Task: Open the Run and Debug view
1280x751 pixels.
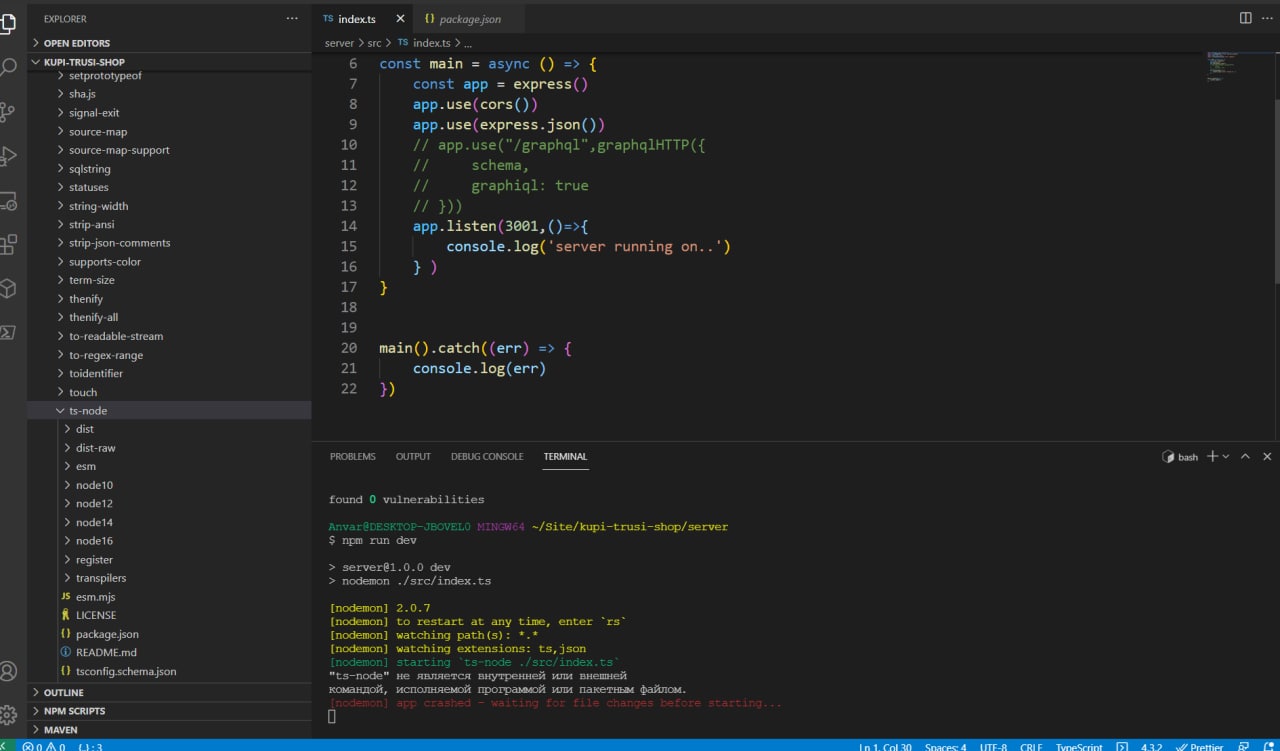Action: (x=9, y=155)
